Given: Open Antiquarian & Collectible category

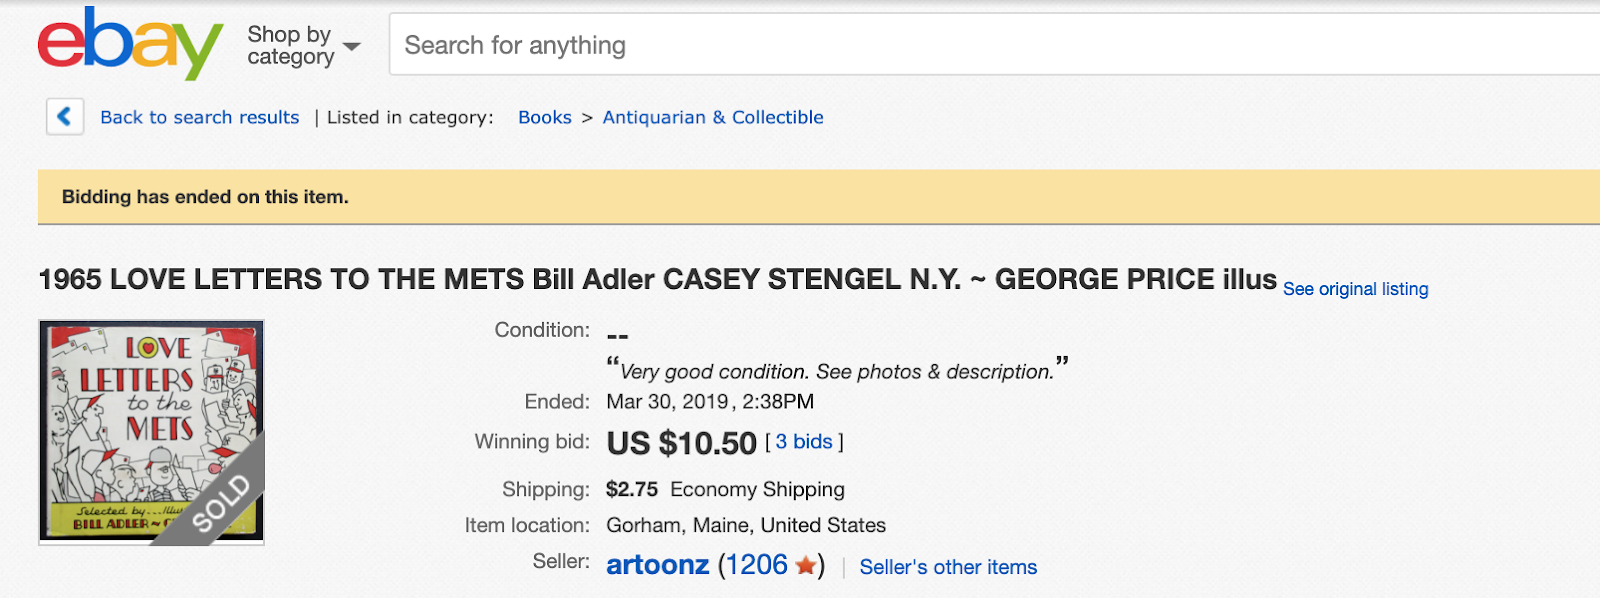Looking at the screenshot, I should (x=713, y=117).
